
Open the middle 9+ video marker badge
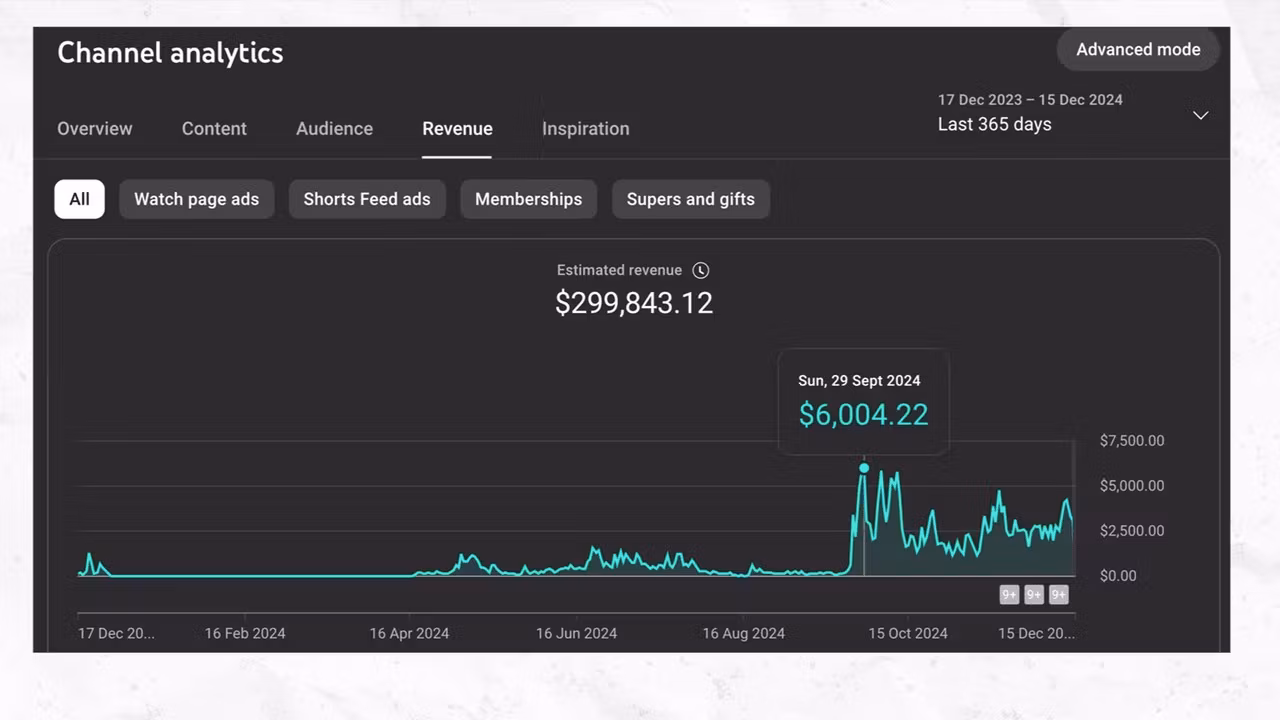[1034, 595]
